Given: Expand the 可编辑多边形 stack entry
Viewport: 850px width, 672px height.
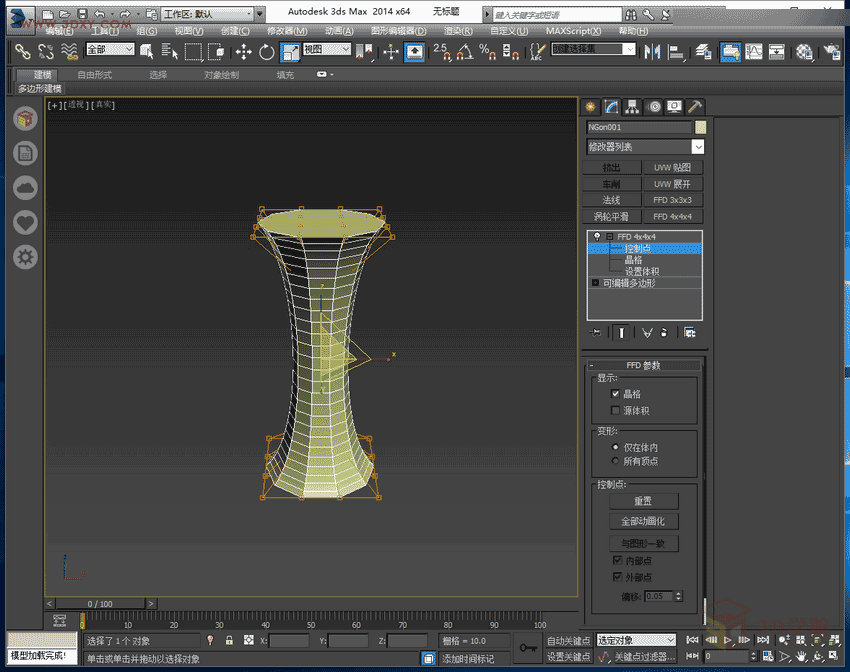Looking at the screenshot, I should point(596,283).
